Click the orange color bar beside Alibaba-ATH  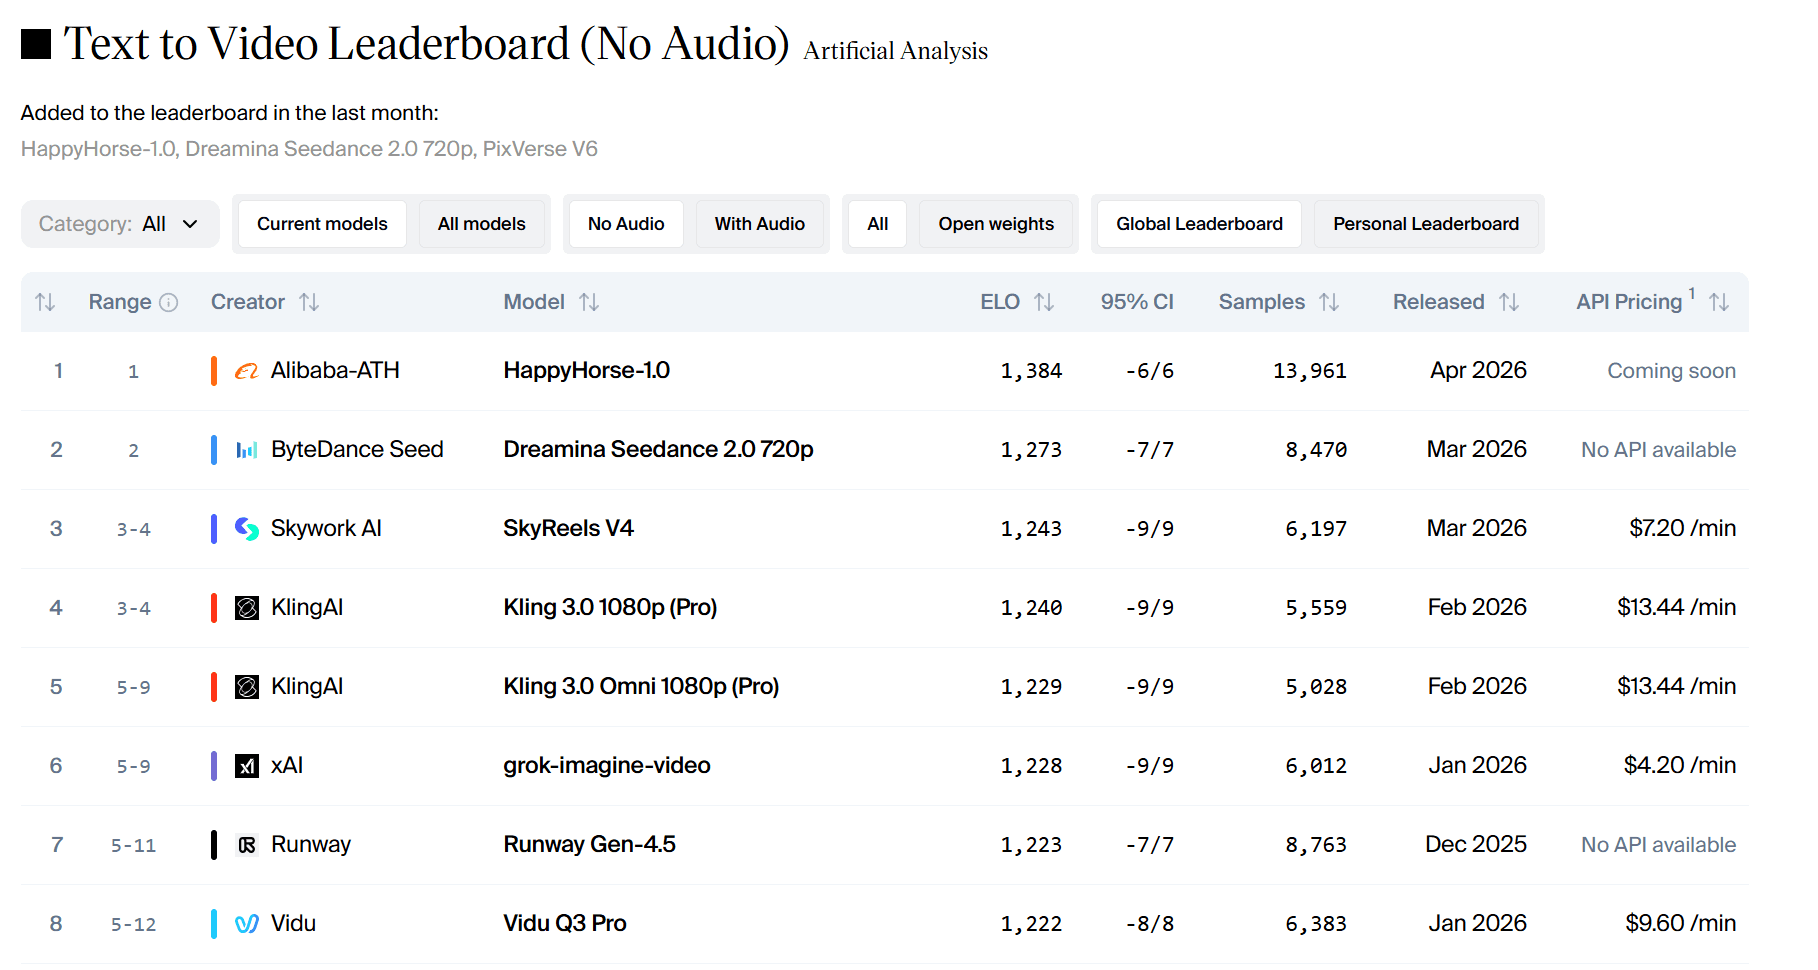[x=214, y=371]
